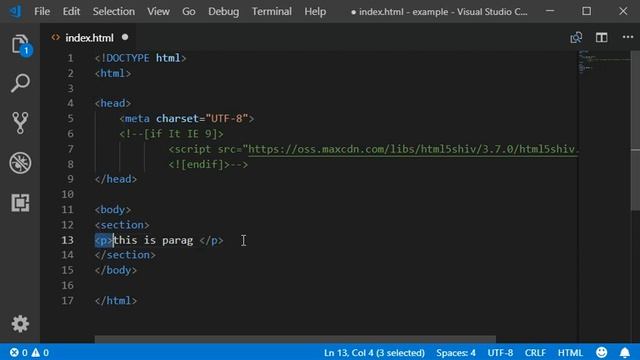Viewport: 640px width, 360px height.
Task: Click line number 17 in the gutter
Action: (x=67, y=300)
